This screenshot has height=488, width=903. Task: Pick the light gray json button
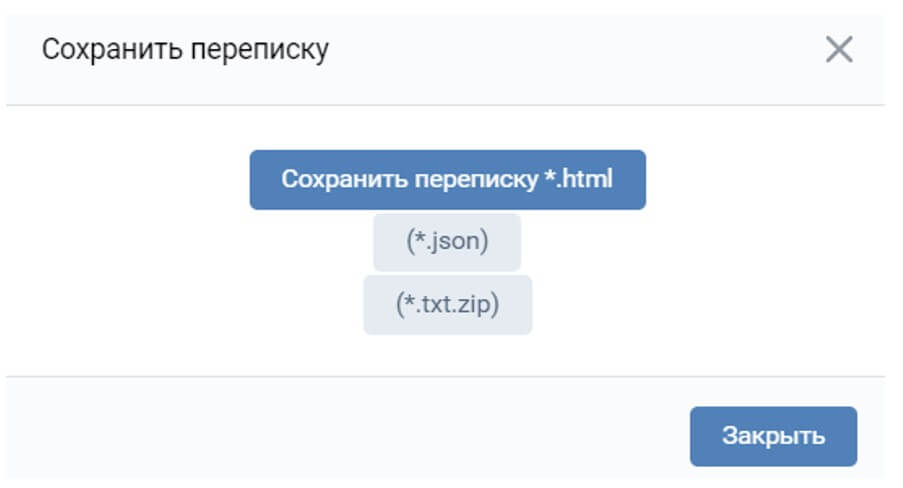click(x=447, y=242)
